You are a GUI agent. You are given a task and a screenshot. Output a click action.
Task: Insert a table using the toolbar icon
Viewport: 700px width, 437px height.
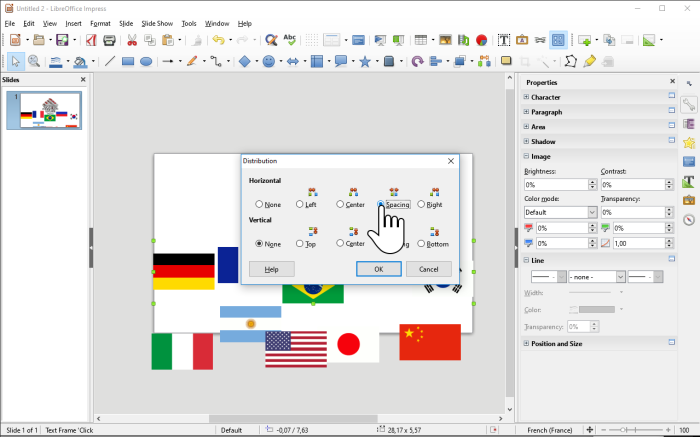(421, 40)
